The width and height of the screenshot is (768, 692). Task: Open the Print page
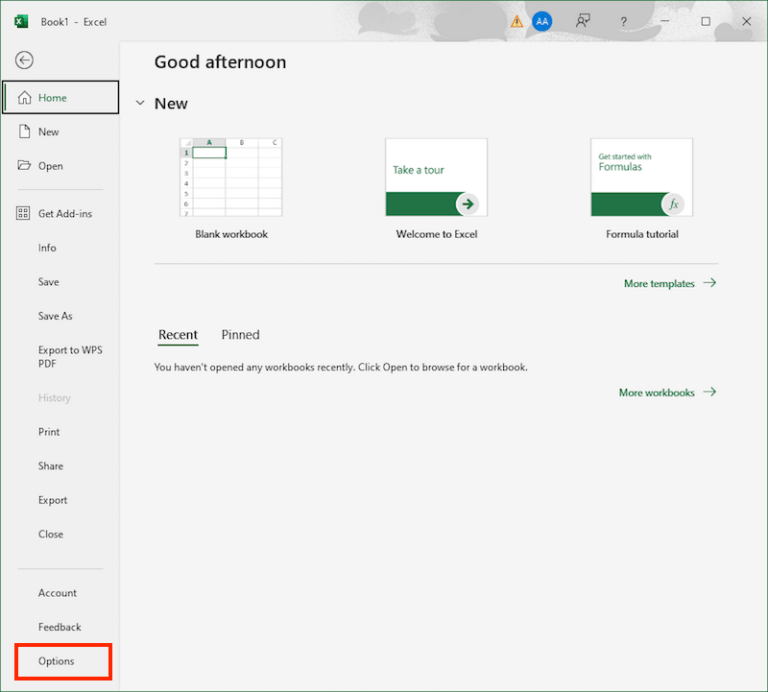click(49, 432)
